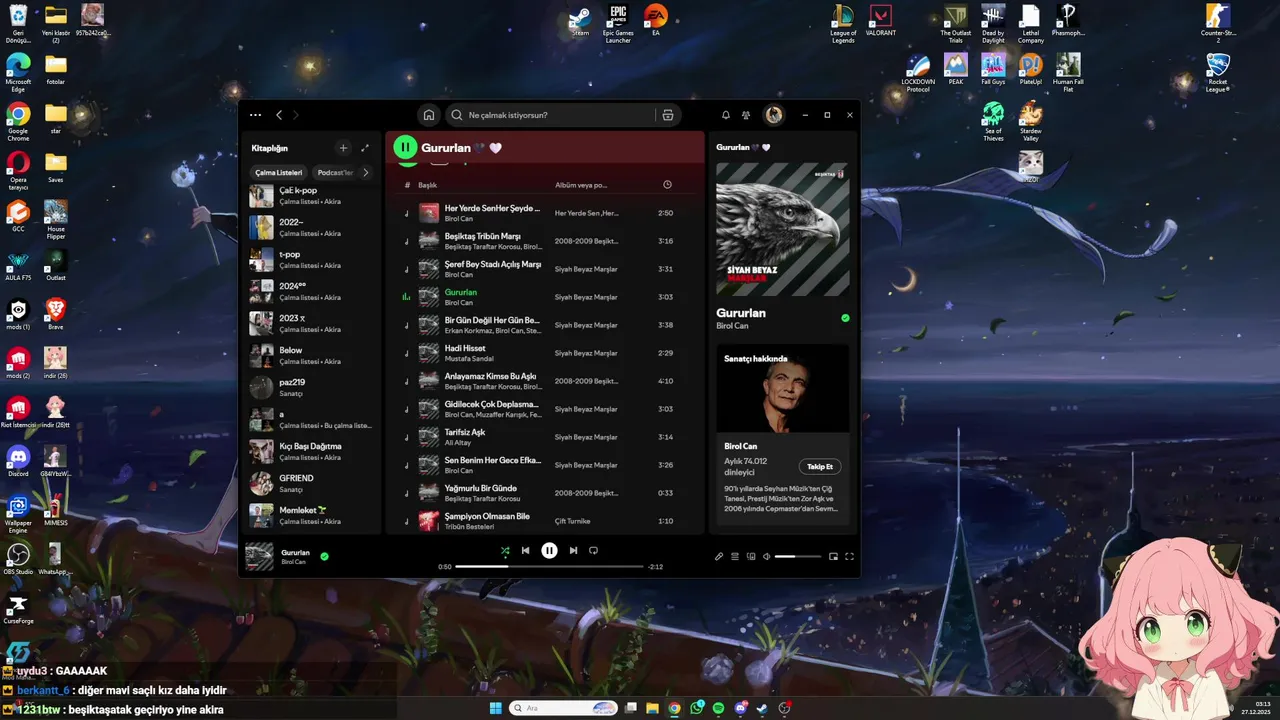Open Spotify notifications bell
The height and width of the screenshot is (720, 1280).
pyautogui.click(x=726, y=115)
